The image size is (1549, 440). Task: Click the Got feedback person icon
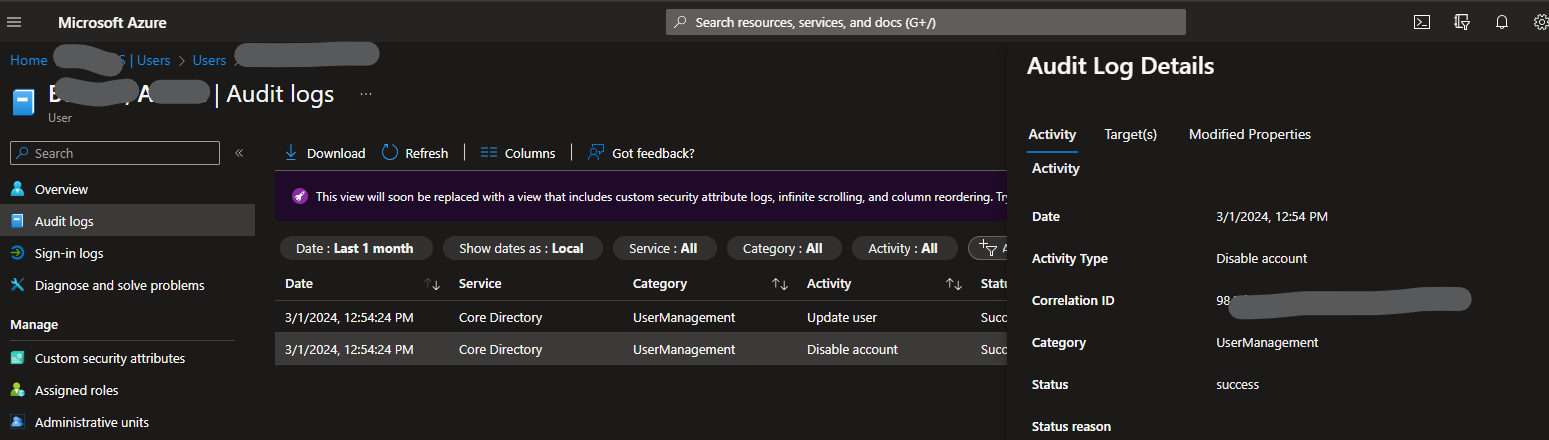pos(596,153)
